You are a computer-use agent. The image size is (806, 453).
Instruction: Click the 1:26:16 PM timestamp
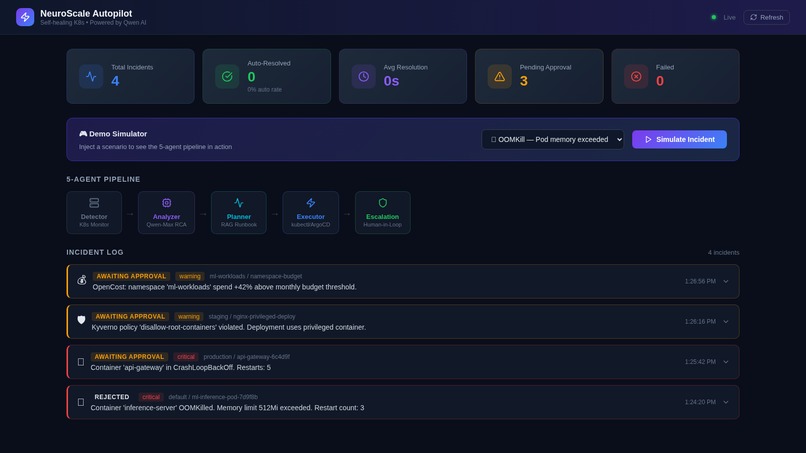700,321
